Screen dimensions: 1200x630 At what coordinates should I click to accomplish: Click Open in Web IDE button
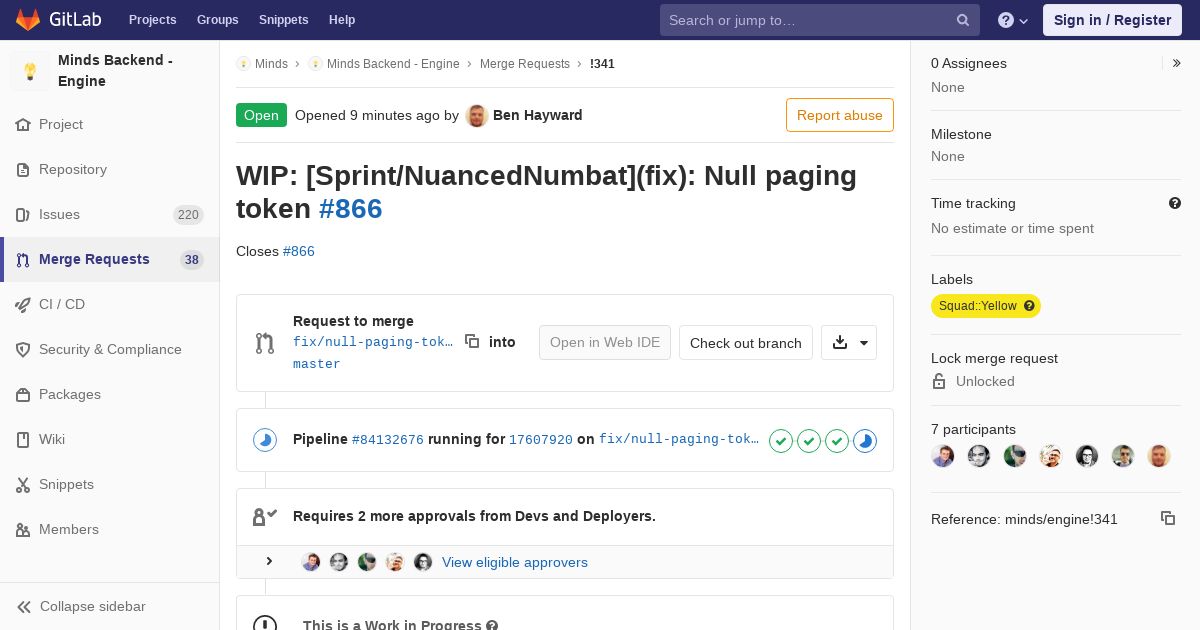[x=605, y=342]
